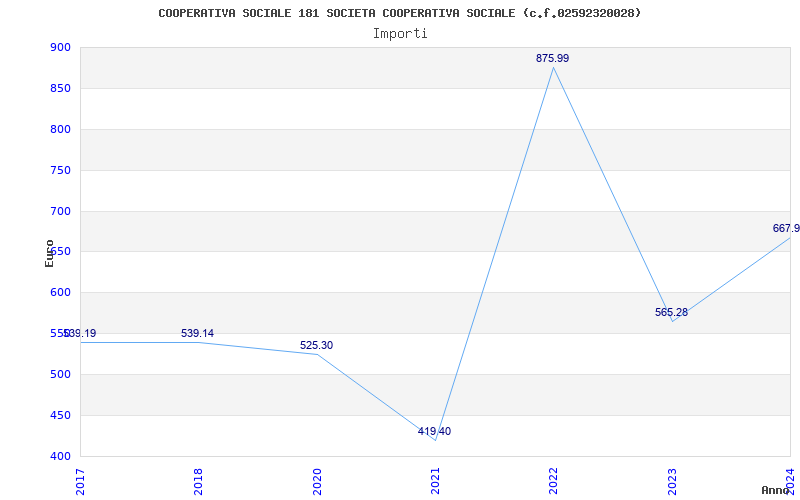800x500 pixels.
Task: Click the 850 y-axis tick label
Action: point(60,88)
